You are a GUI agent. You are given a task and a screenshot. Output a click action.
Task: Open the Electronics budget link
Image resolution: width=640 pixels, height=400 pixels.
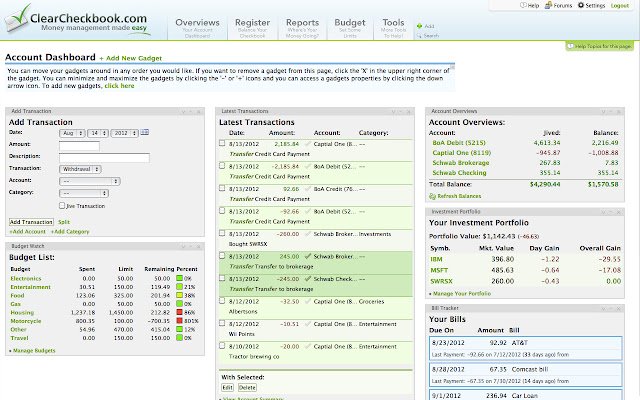tap(26, 278)
